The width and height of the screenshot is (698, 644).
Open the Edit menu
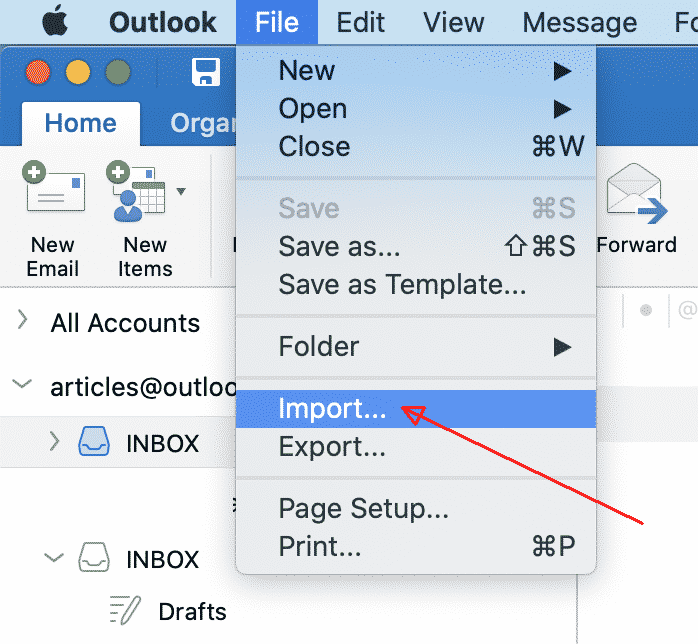[360, 22]
